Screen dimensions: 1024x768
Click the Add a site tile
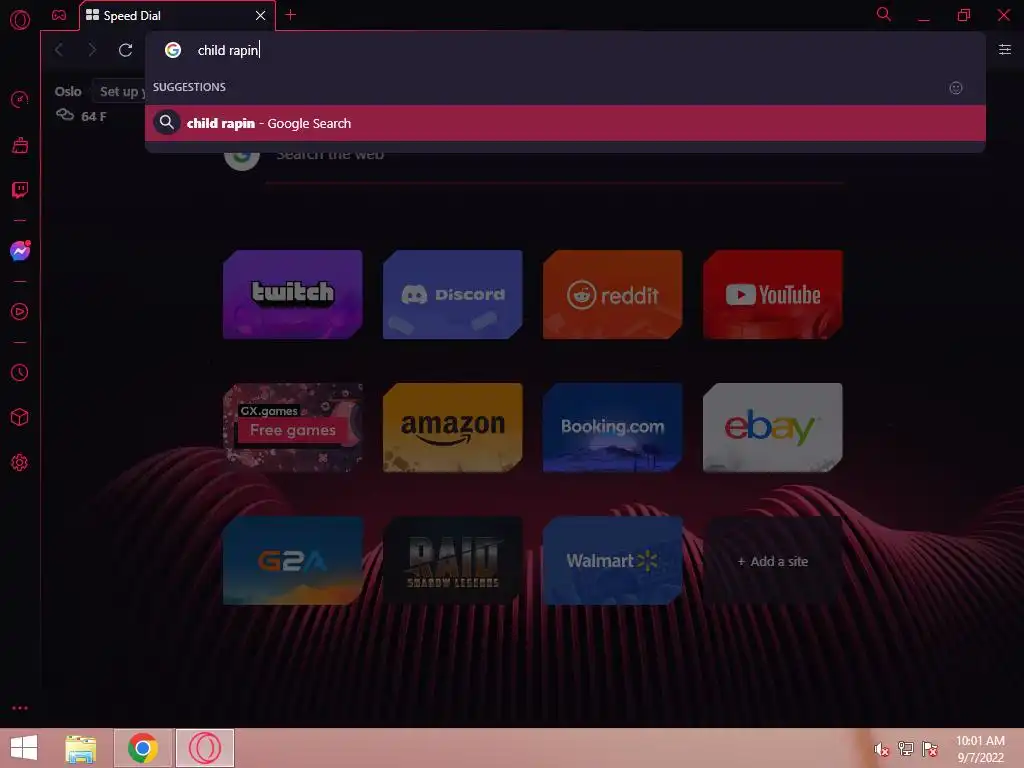pyautogui.click(x=773, y=560)
